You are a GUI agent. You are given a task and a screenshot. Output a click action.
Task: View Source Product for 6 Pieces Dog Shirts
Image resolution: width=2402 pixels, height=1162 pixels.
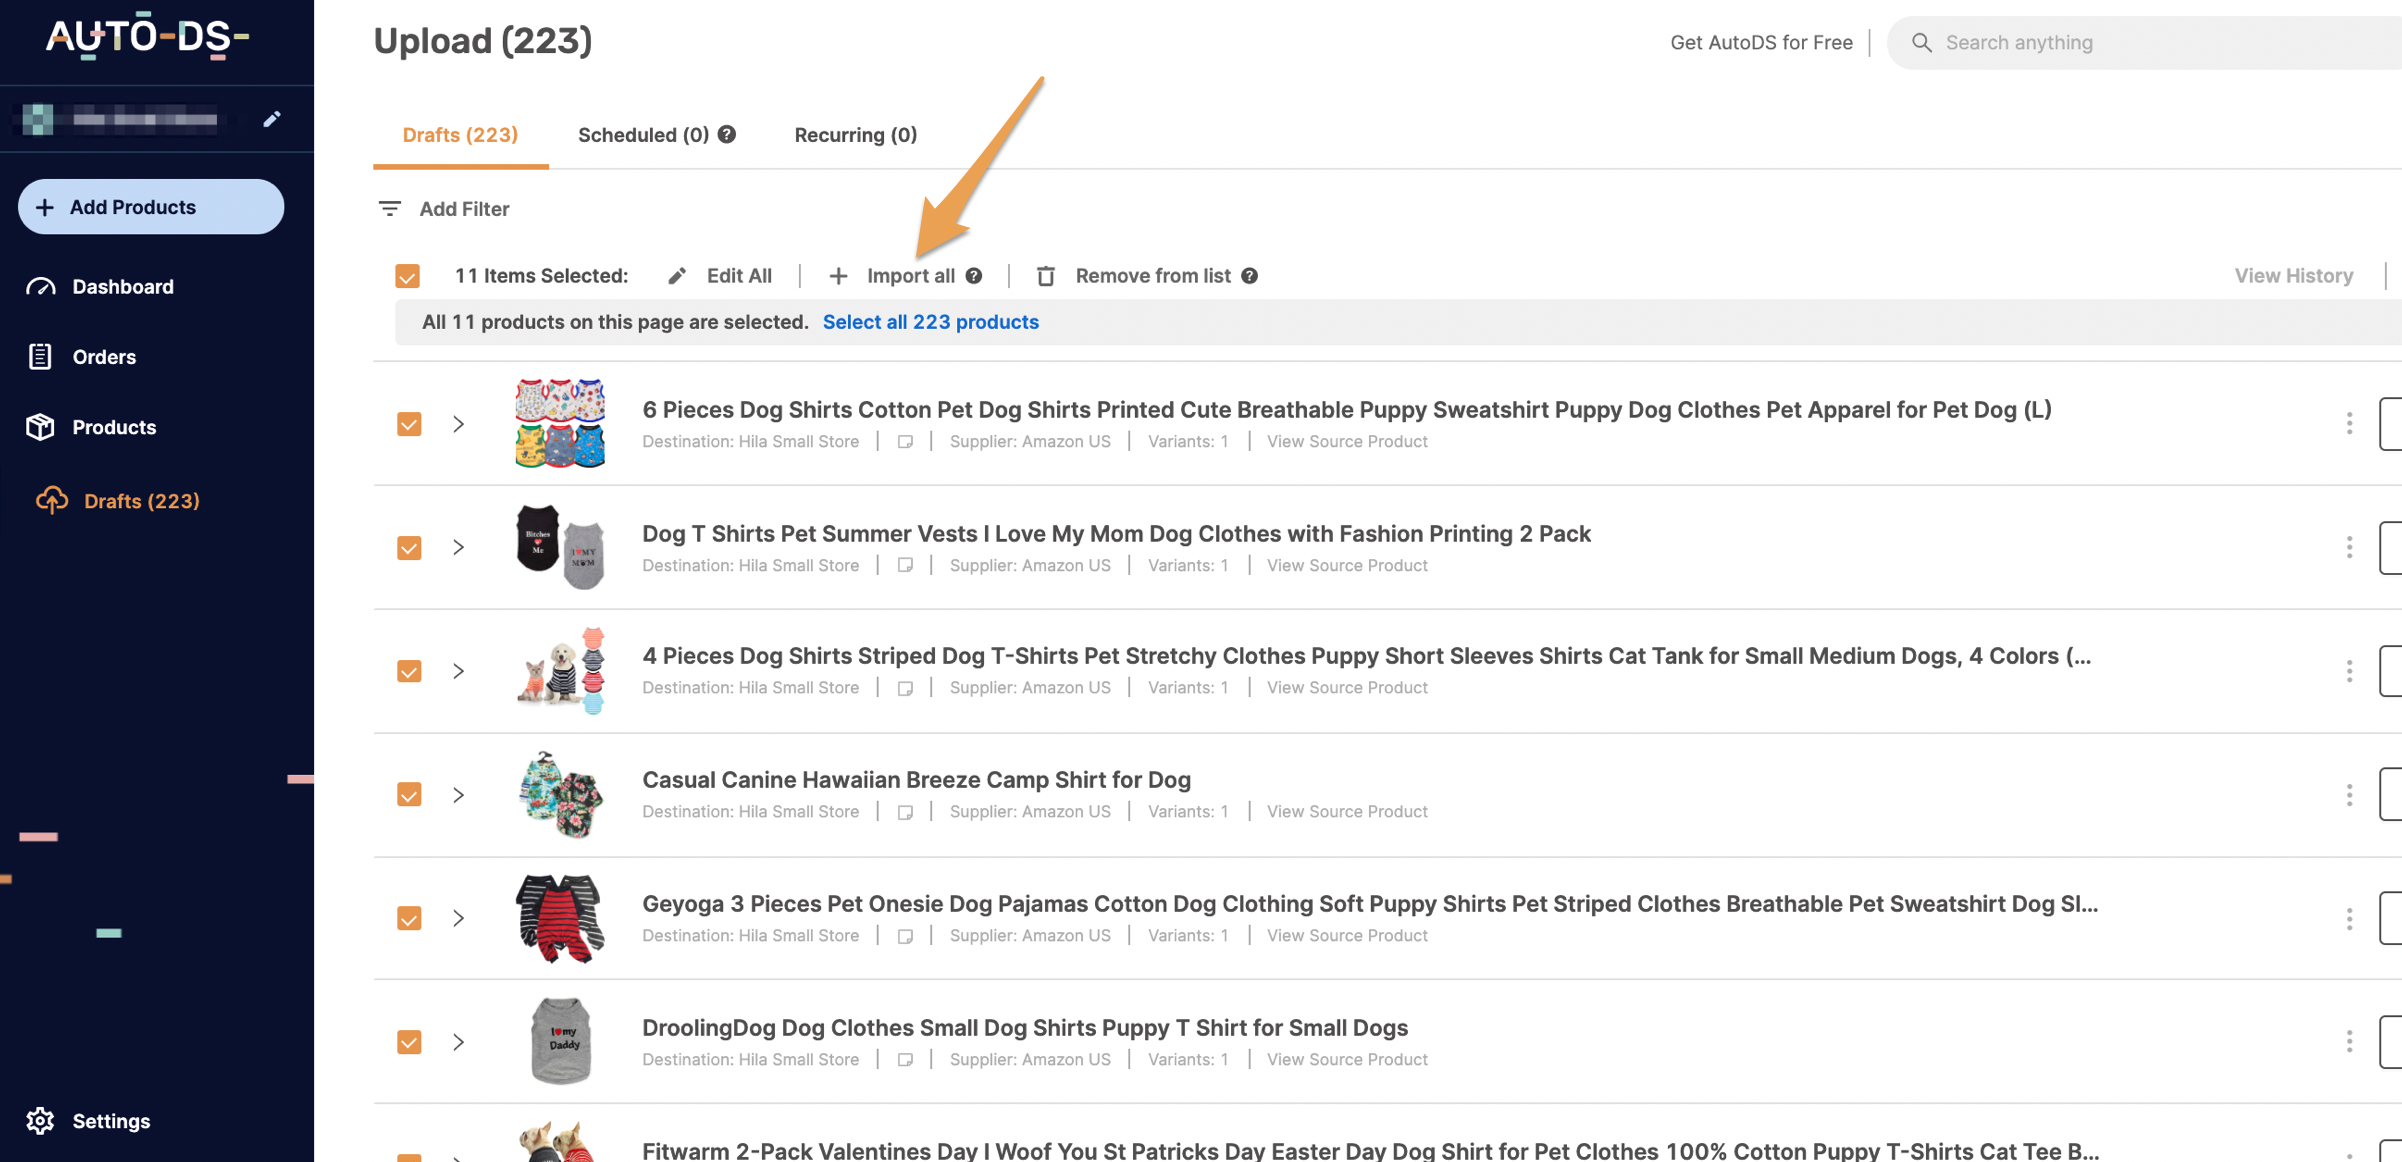(x=1347, y=442)
